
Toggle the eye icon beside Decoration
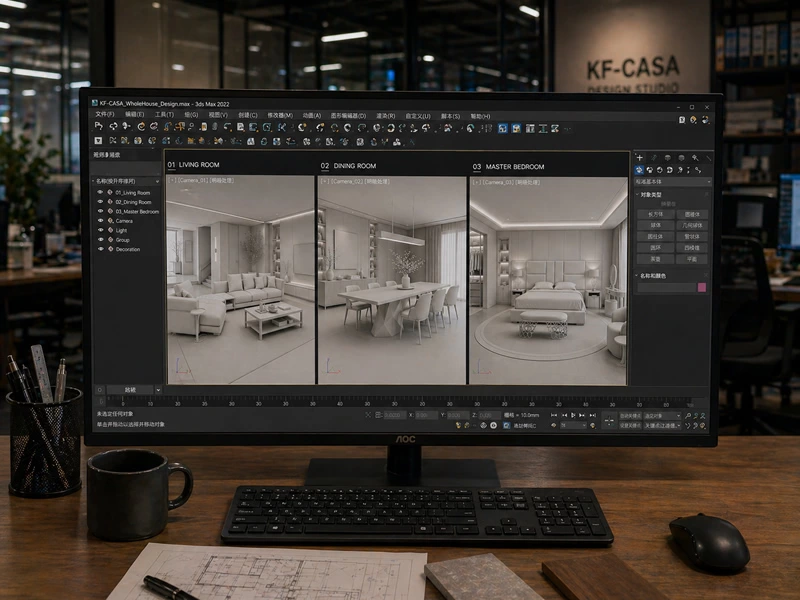click(100, 249)
